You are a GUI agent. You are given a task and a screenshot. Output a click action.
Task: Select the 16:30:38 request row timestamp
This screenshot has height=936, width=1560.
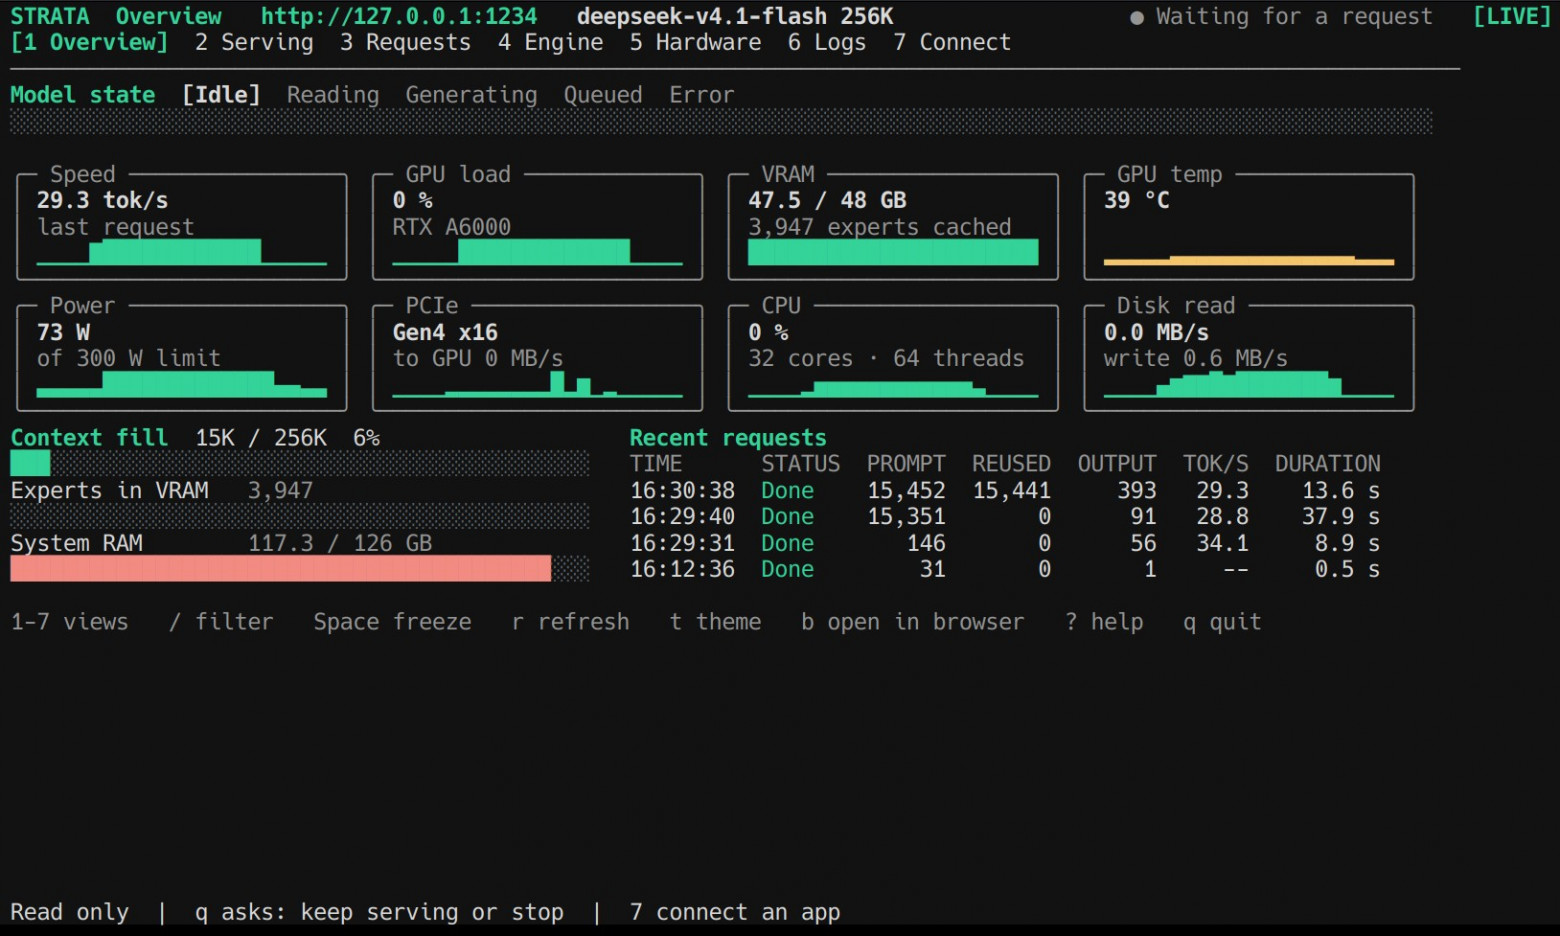(x=682, y=491)
